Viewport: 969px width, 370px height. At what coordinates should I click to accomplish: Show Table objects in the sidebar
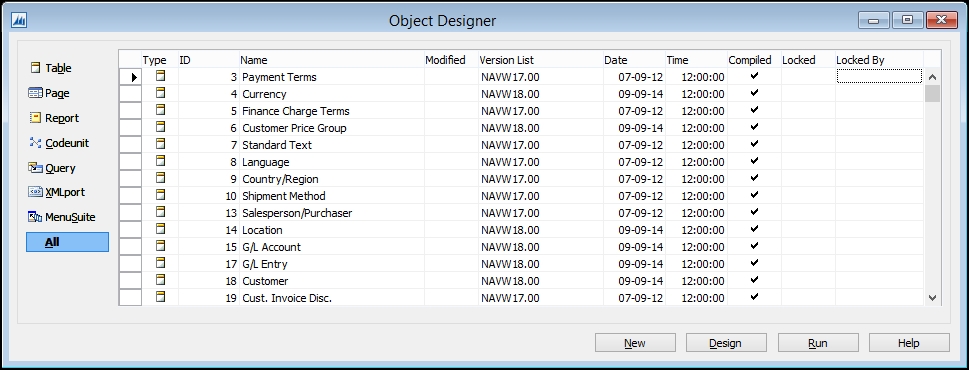(51, 68)
